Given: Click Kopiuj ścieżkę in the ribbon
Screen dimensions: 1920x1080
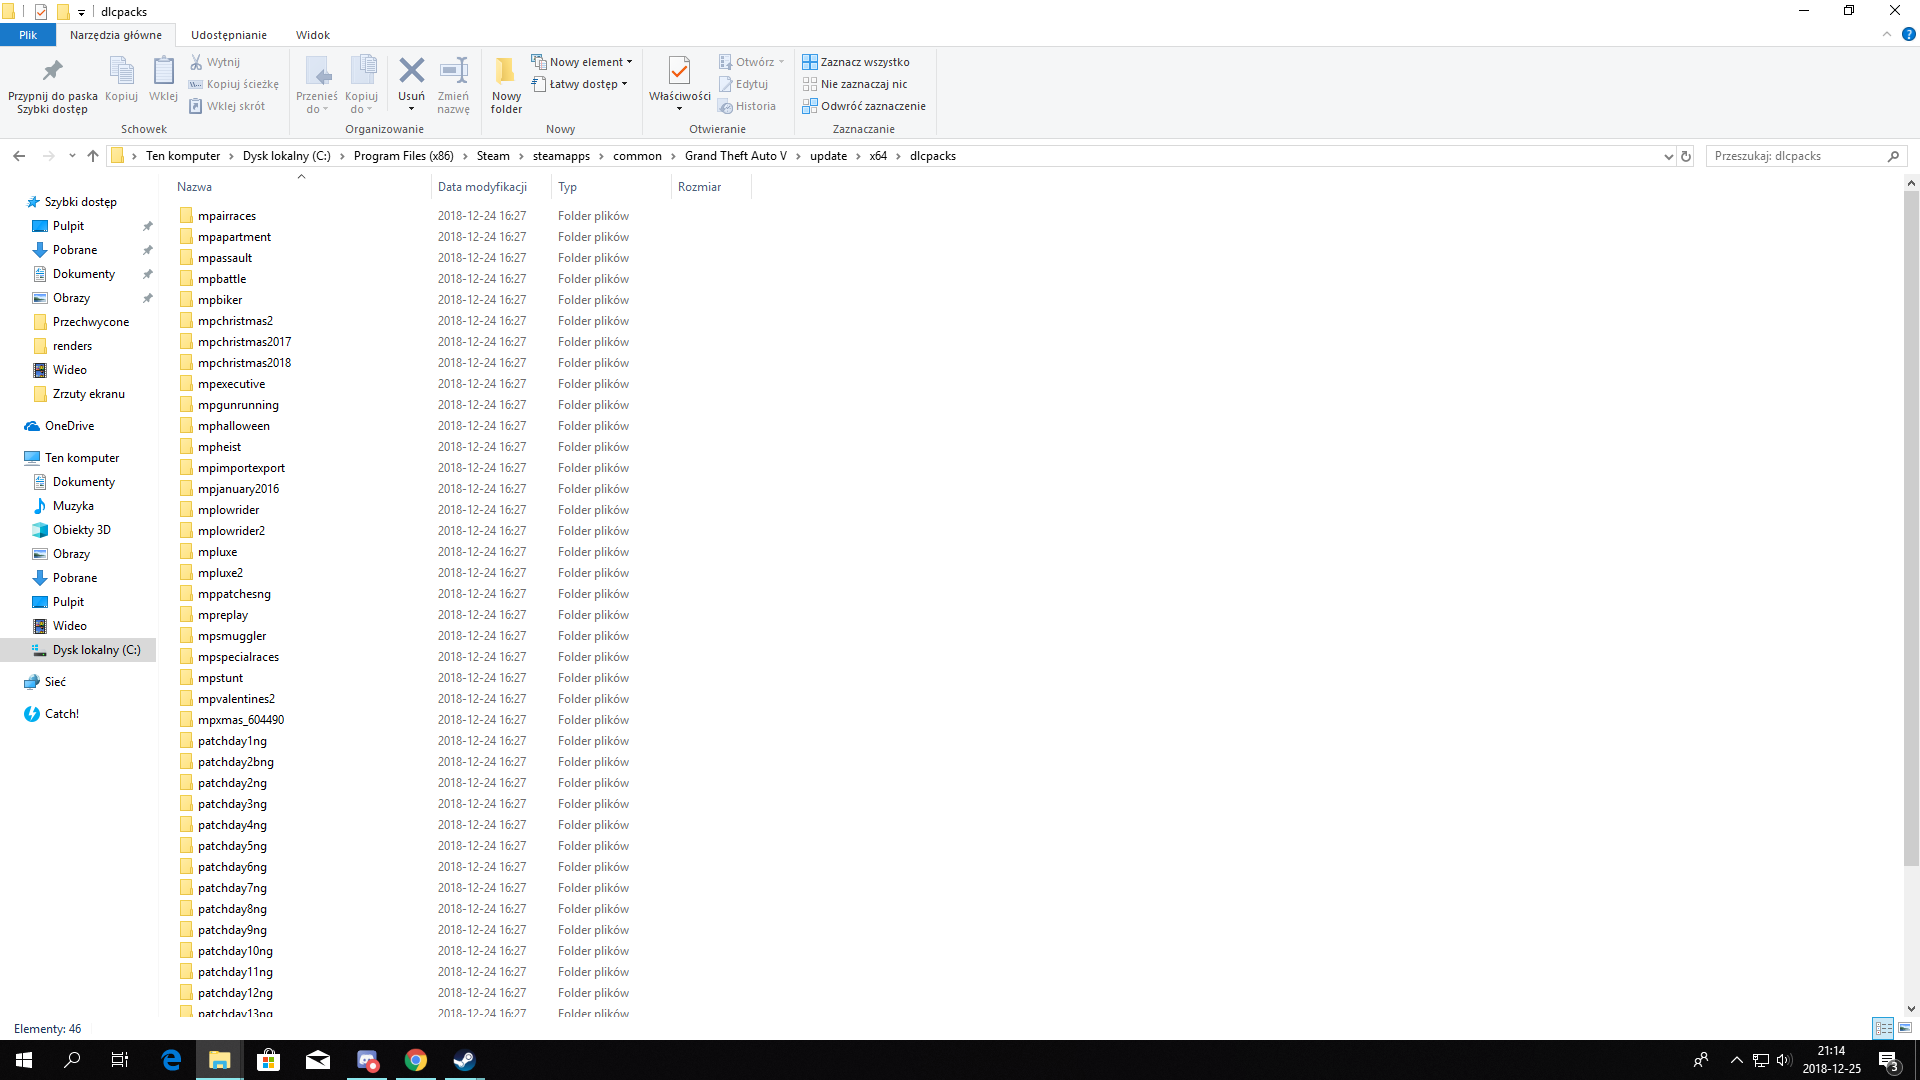Looking at the screenshot, I should (234, 84).
